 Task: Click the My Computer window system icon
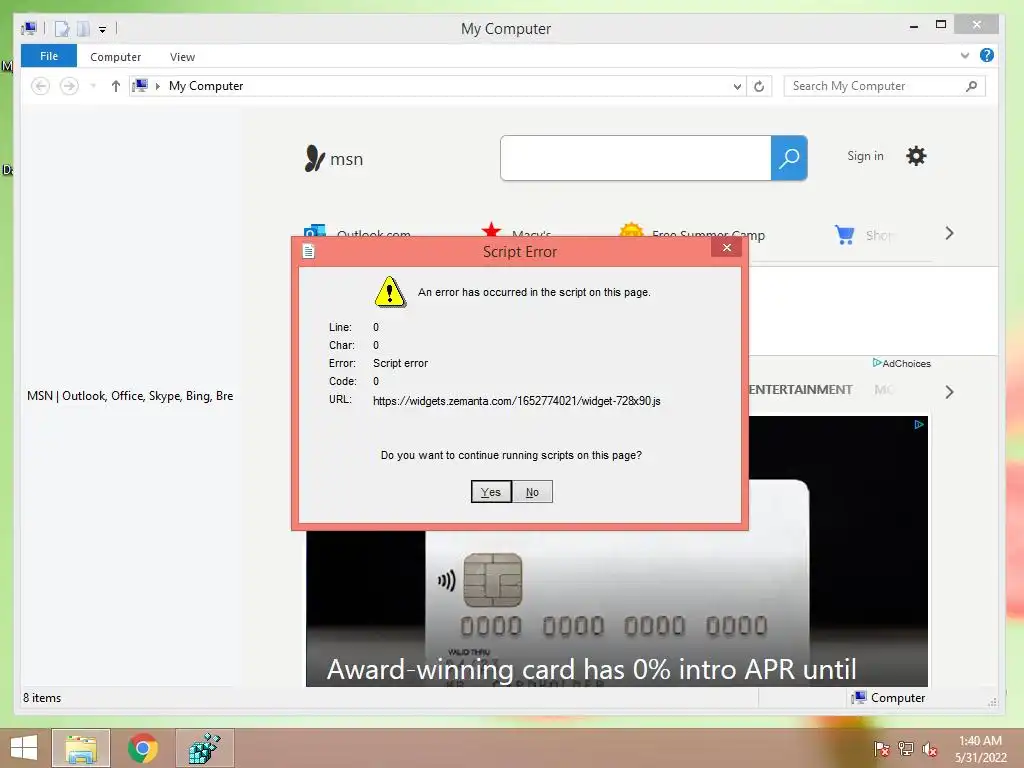29,29
